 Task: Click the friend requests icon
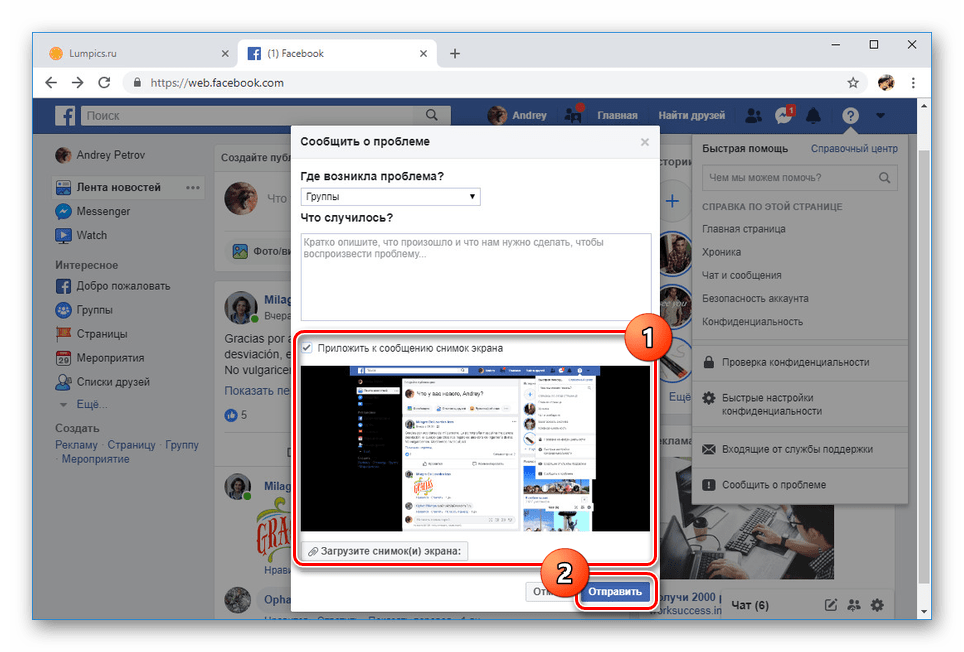[x=573, y=116]
